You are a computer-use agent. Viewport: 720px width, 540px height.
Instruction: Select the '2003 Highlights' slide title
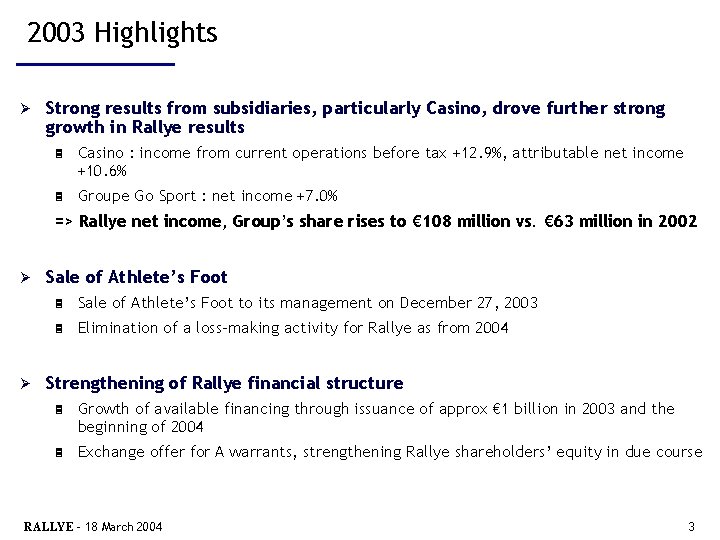tap(122, 34)
